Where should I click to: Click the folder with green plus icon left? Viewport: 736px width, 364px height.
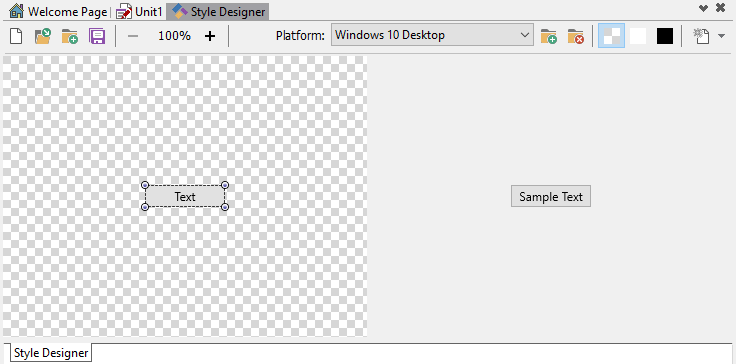(x=70, y=36)
